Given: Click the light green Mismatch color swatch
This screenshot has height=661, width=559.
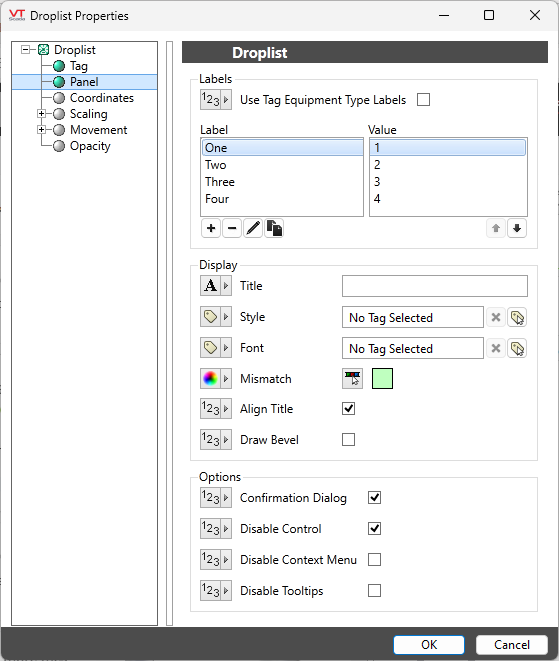Looking at the screenshot, I should click(x=382, y=379).
